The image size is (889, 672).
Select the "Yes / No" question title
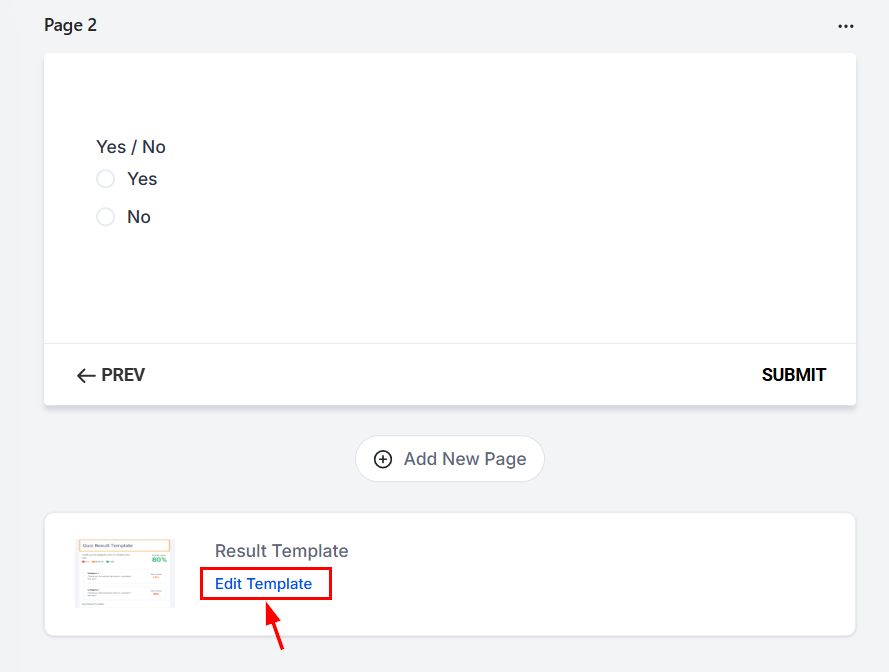click(131, 147)
